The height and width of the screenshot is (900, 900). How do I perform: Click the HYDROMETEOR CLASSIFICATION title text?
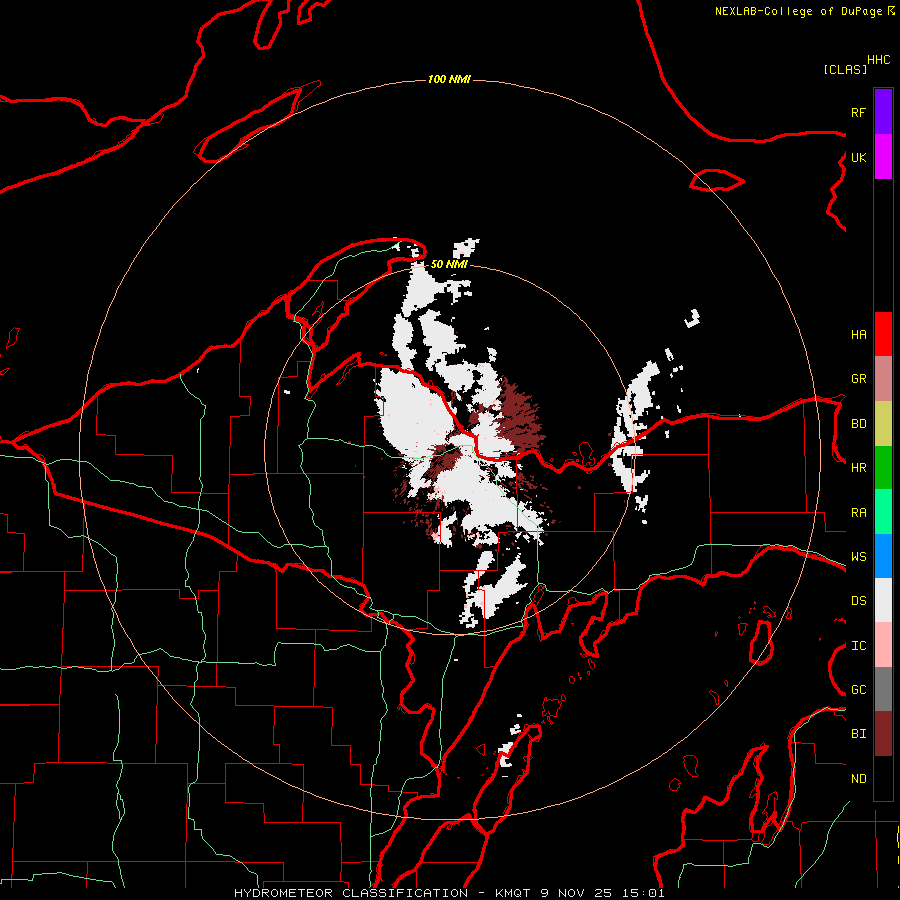pos(351,893)
